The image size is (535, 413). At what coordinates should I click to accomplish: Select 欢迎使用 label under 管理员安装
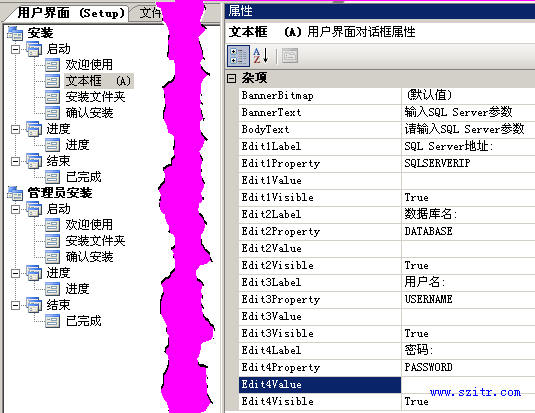(x=89, y=225)
